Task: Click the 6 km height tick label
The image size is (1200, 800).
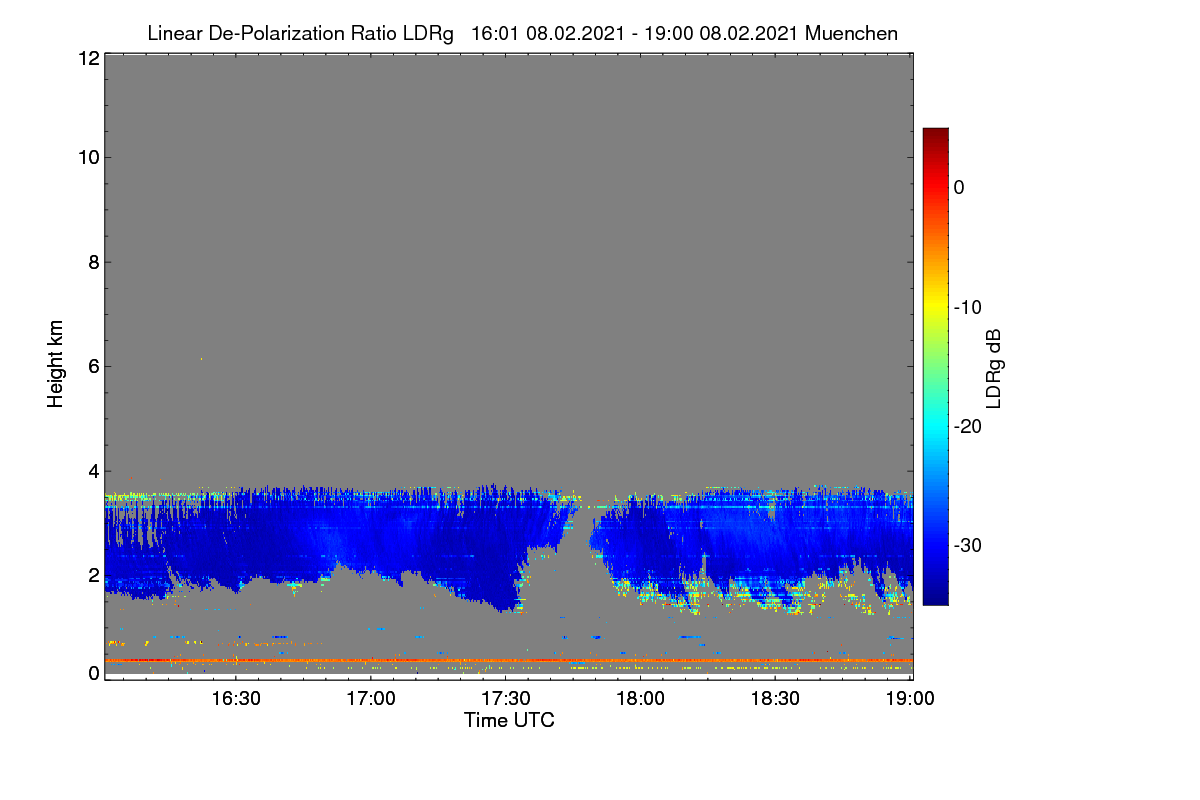Action: pyautogui.click(x=93, y=366)
